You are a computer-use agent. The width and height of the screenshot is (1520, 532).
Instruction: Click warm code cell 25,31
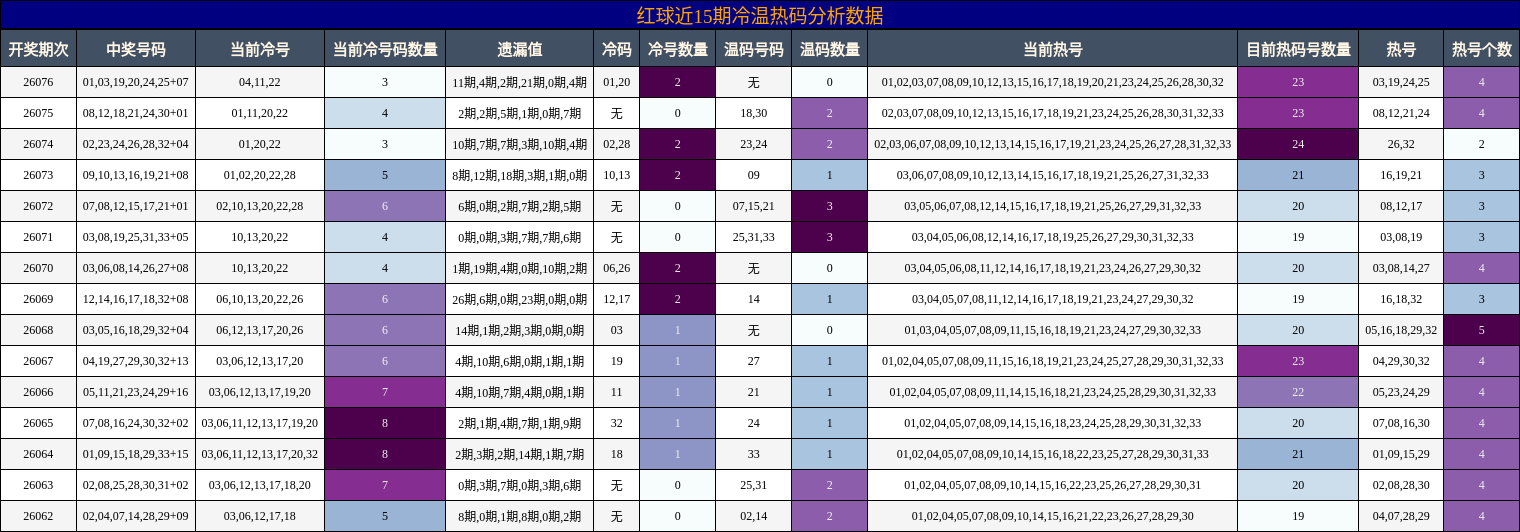point(754,485)
